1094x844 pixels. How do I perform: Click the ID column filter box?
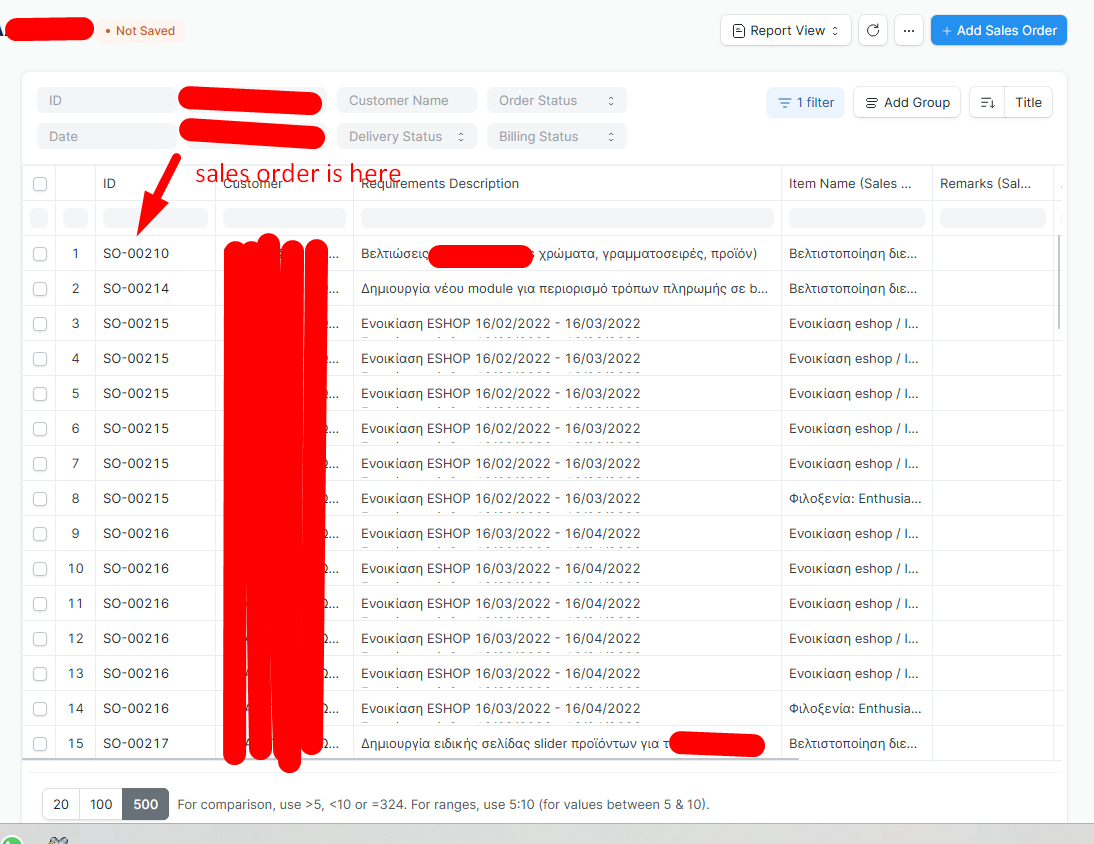155,218
